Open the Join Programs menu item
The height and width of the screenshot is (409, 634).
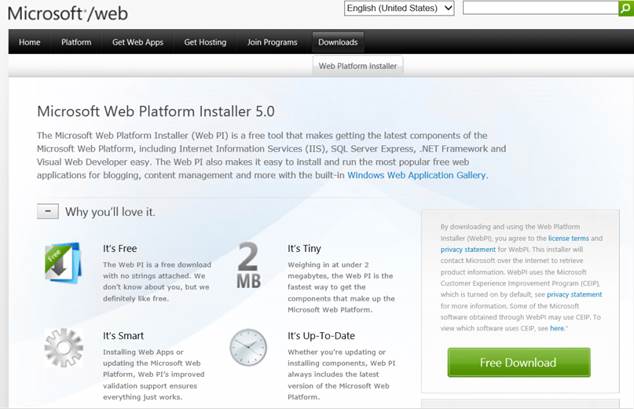pos(273,42)
